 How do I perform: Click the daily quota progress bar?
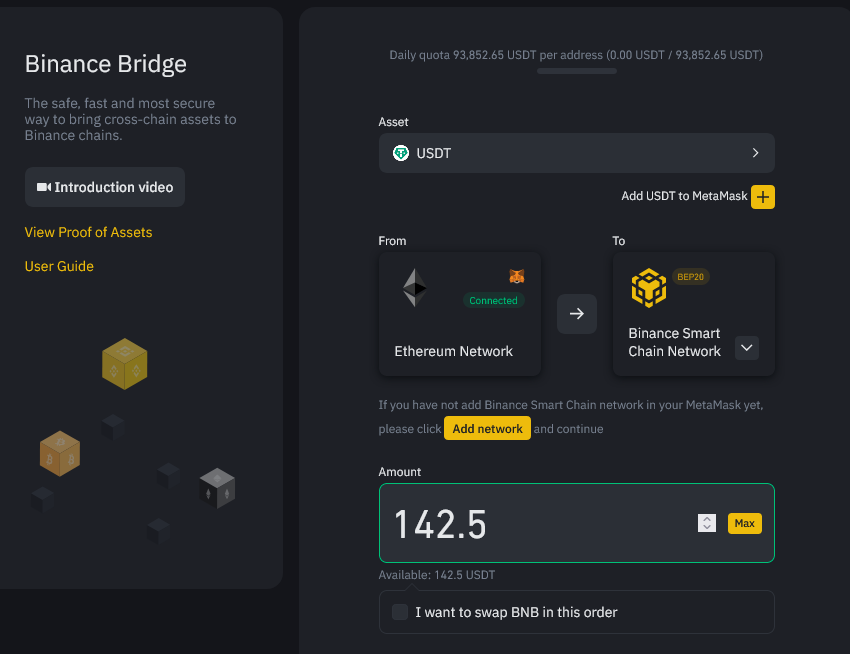pyautogui.click(x=576, y=71)
